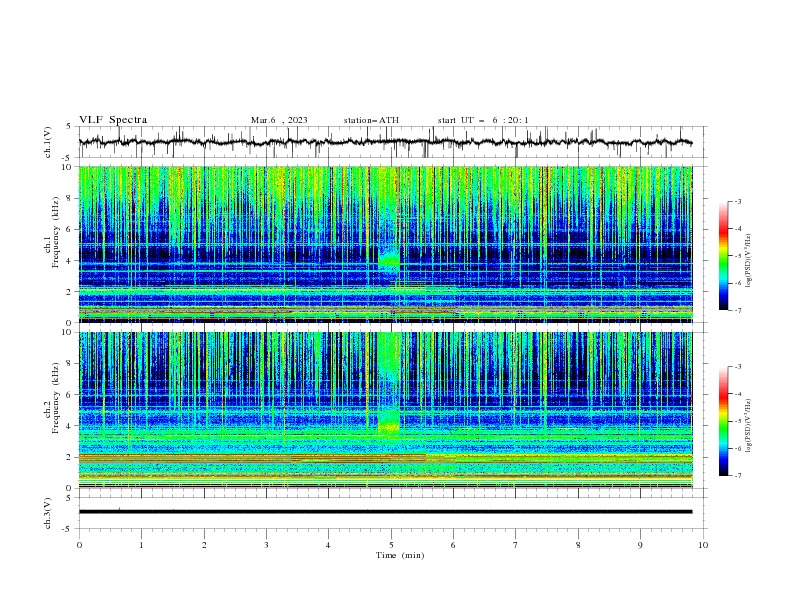Click the 4 kHz burst in ch.1 spectrogram
This screenshot has width=792, height=612.
click(x=389, y=261)
